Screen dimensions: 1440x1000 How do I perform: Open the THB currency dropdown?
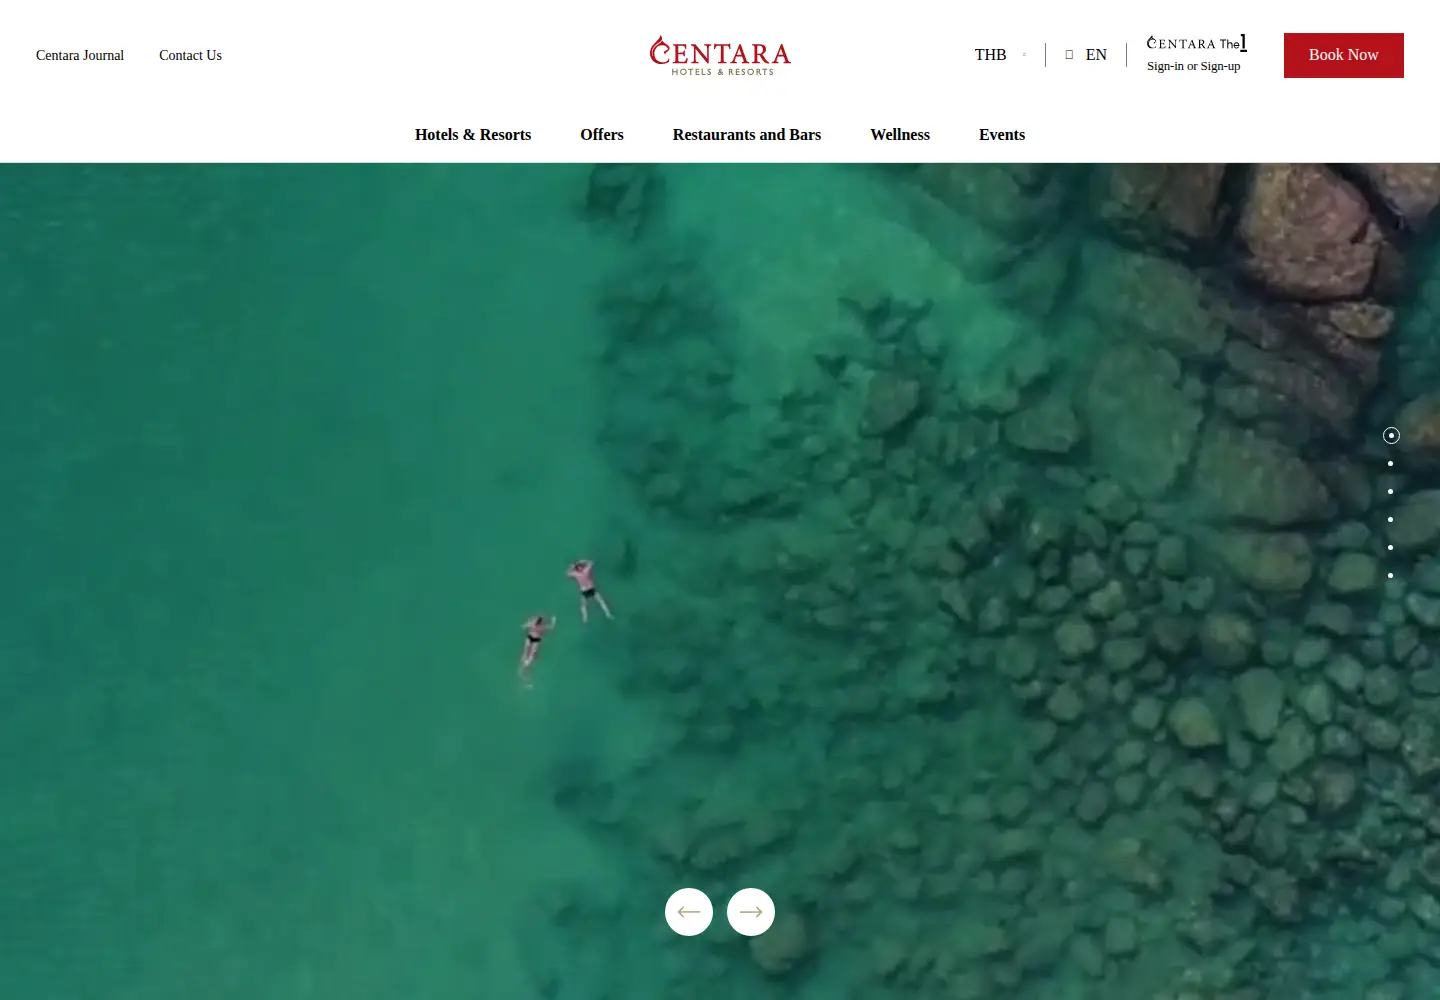click(x=1000, y=55)
